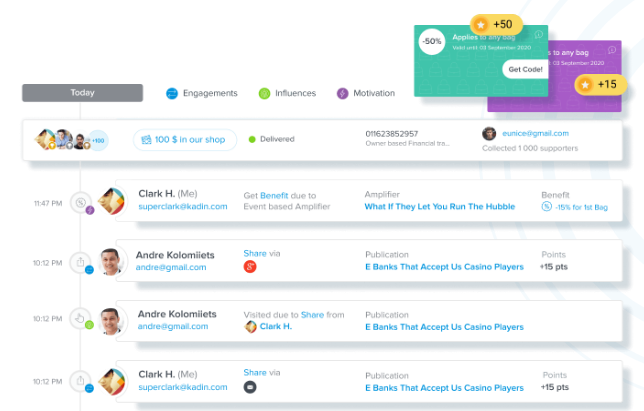Click the info icon on green coupon
Image resolution: width=644 pixels, height=411 pixels.
[539, 34]
